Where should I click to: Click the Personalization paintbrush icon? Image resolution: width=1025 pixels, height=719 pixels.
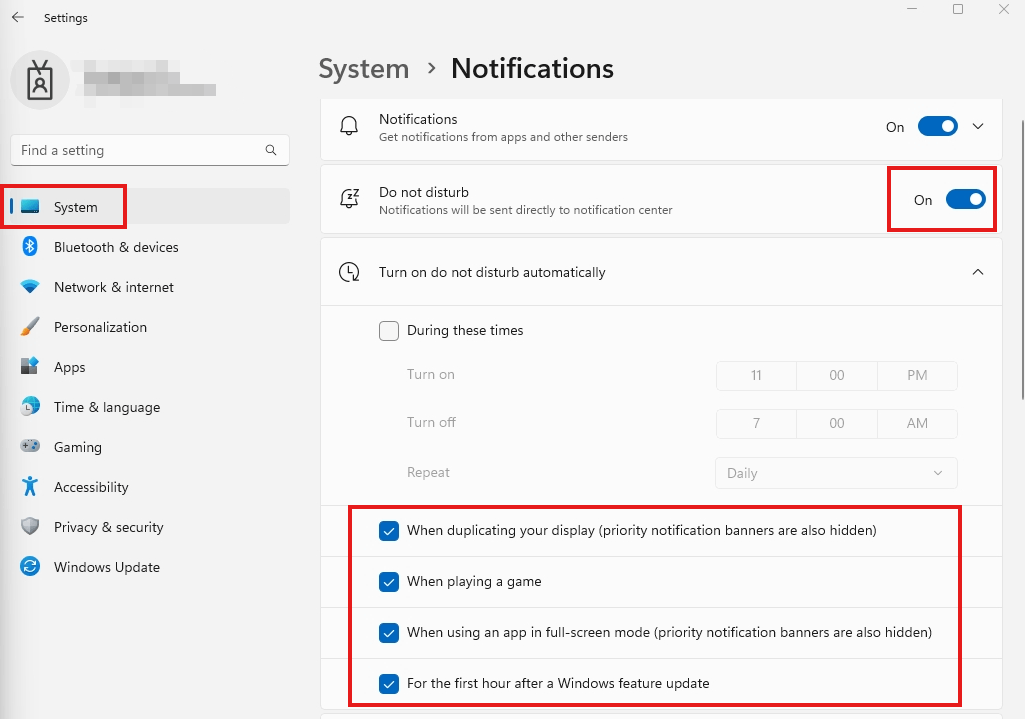tap(30, 326)
